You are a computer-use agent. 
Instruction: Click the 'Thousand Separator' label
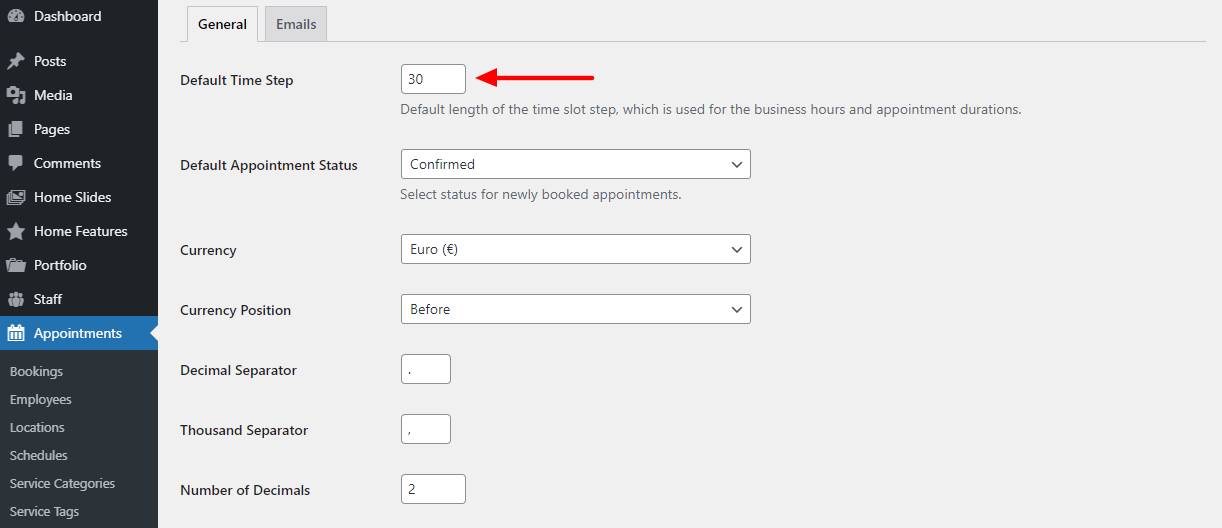[x=244, y=430]
